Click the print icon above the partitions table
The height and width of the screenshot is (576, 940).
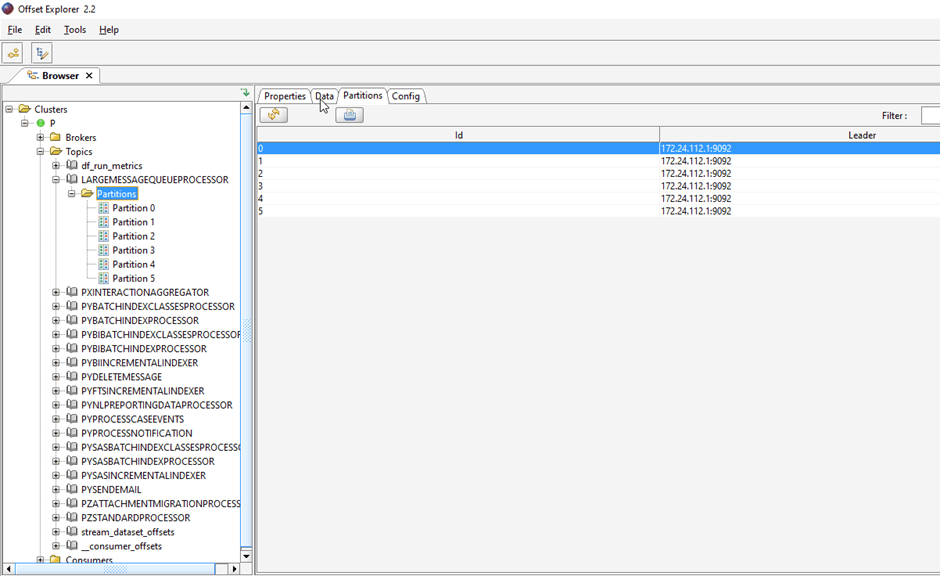point(349,115)
